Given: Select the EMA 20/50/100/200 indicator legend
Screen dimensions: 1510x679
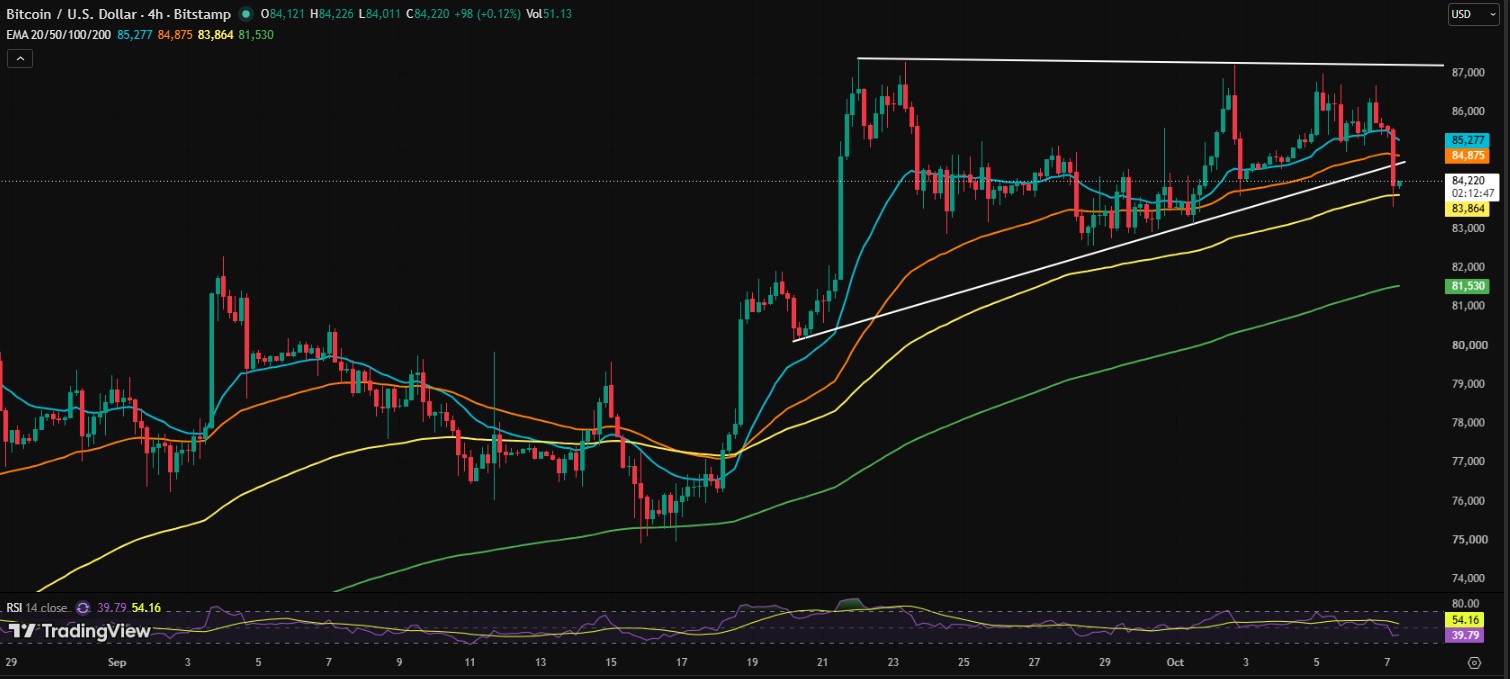Looking at the screenshot, I should (x=59, y=35).
